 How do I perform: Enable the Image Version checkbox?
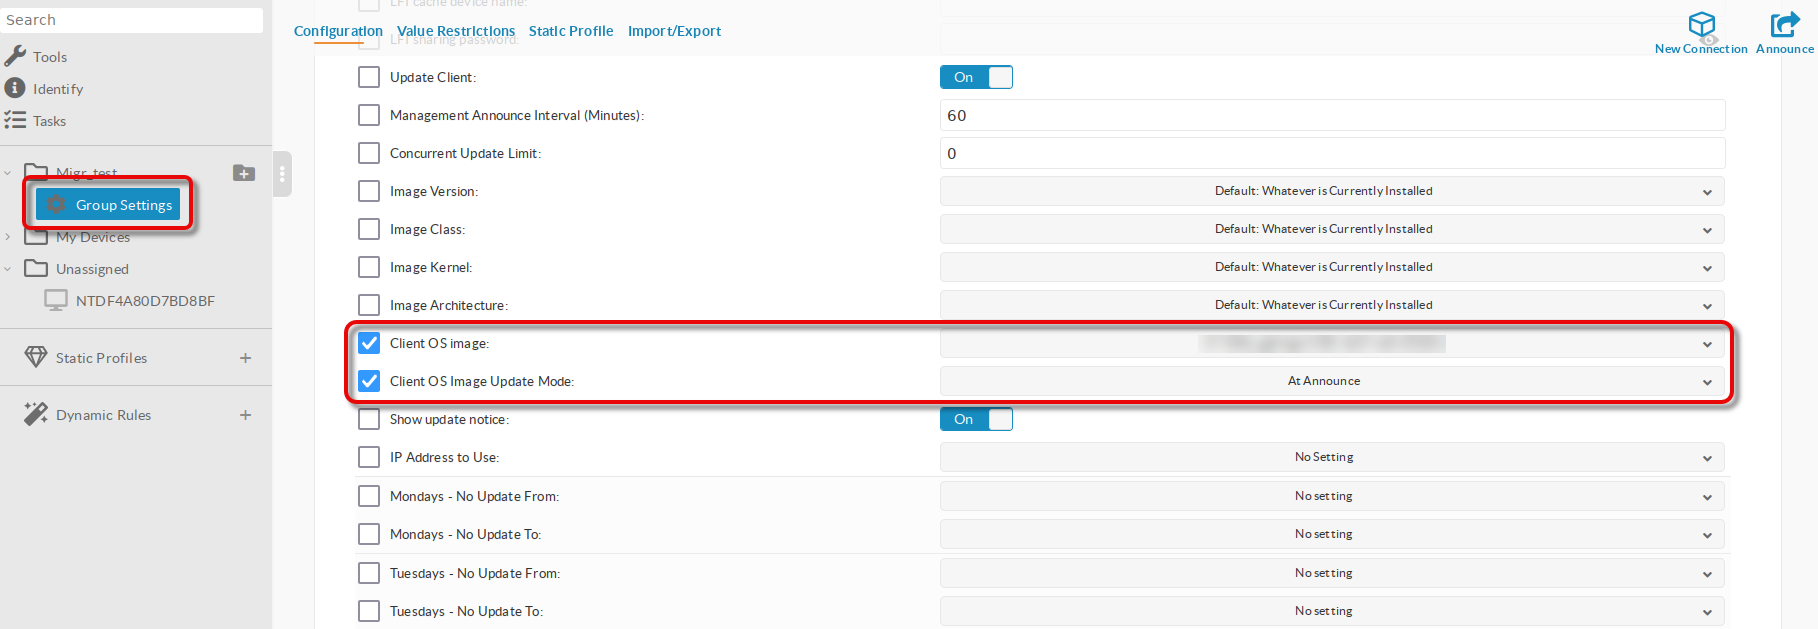369,191
